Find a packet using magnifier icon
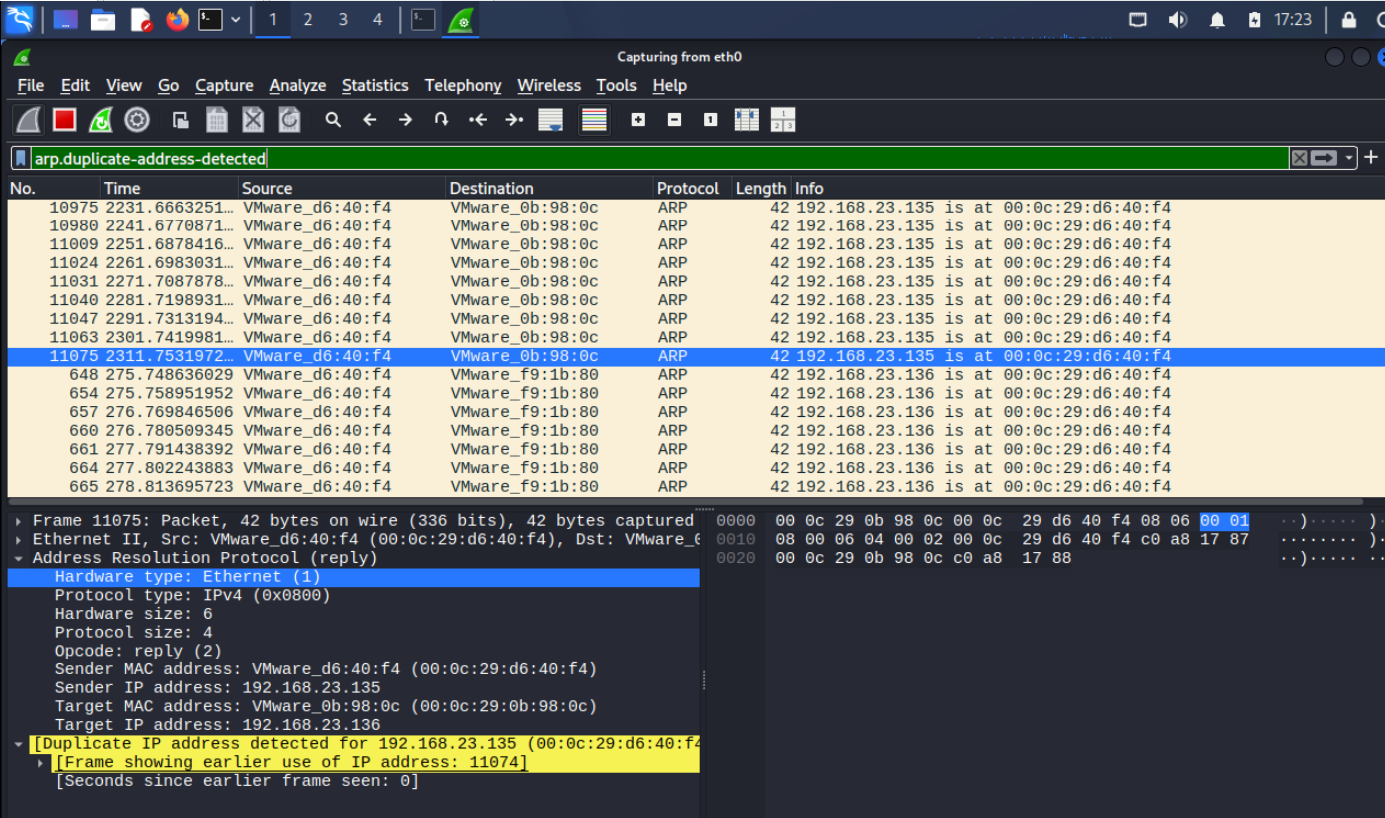 coord(333,120)
